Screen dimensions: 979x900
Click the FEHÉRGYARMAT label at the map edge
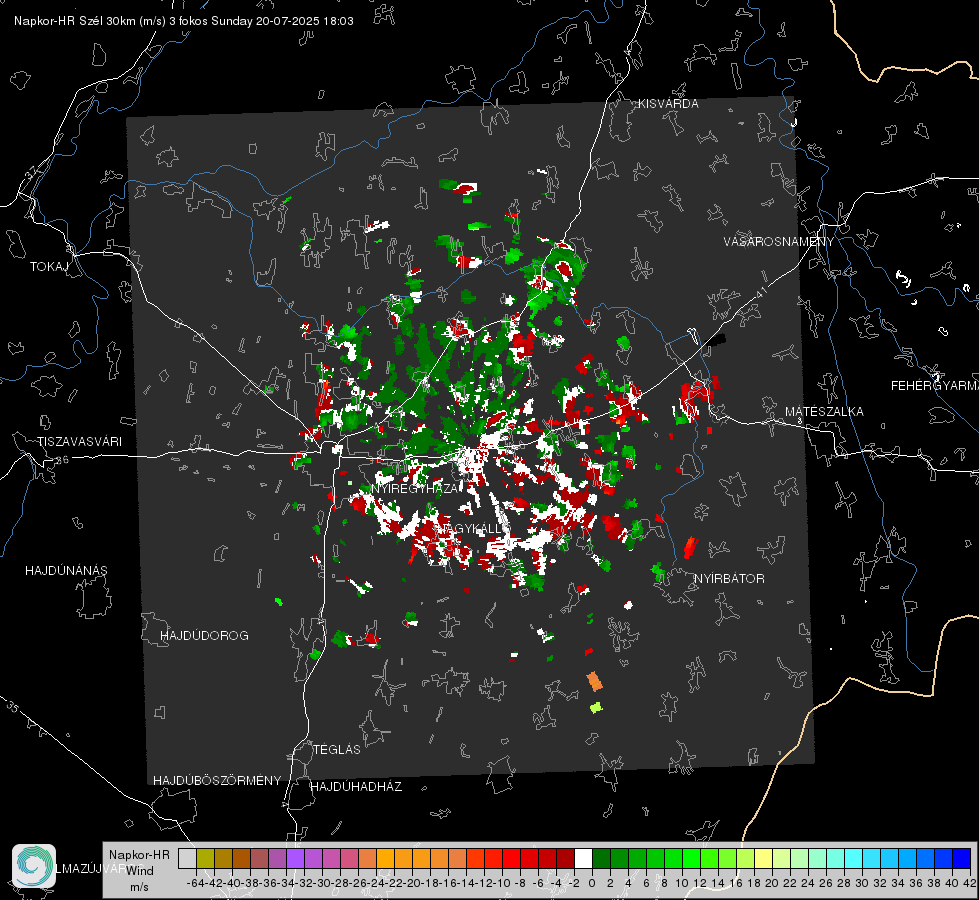[x=934, y=386]
